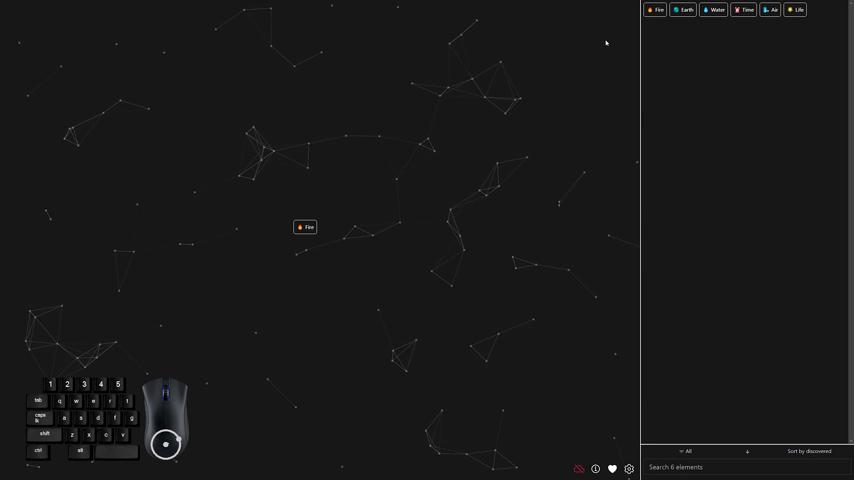This screenshot has width=854, height=480.
Task: Choose the Life element chip
Action: (795, 10)
